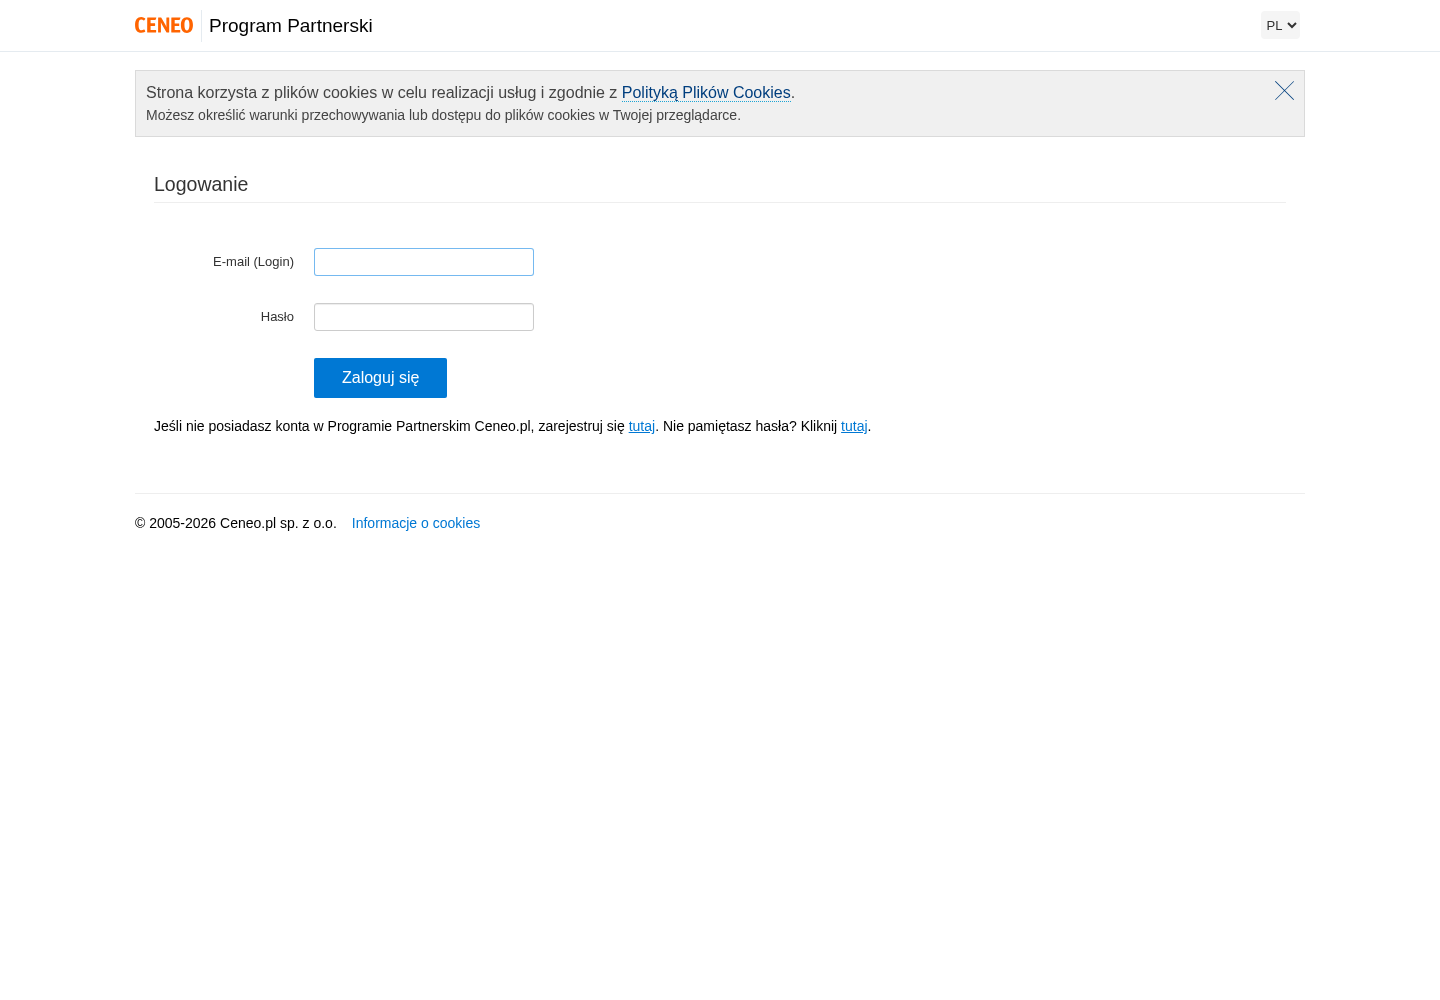Open the forgotten password 'tutaj' link
Viewport: 1440px width, 1000px height.
click(x=854, y=426)
